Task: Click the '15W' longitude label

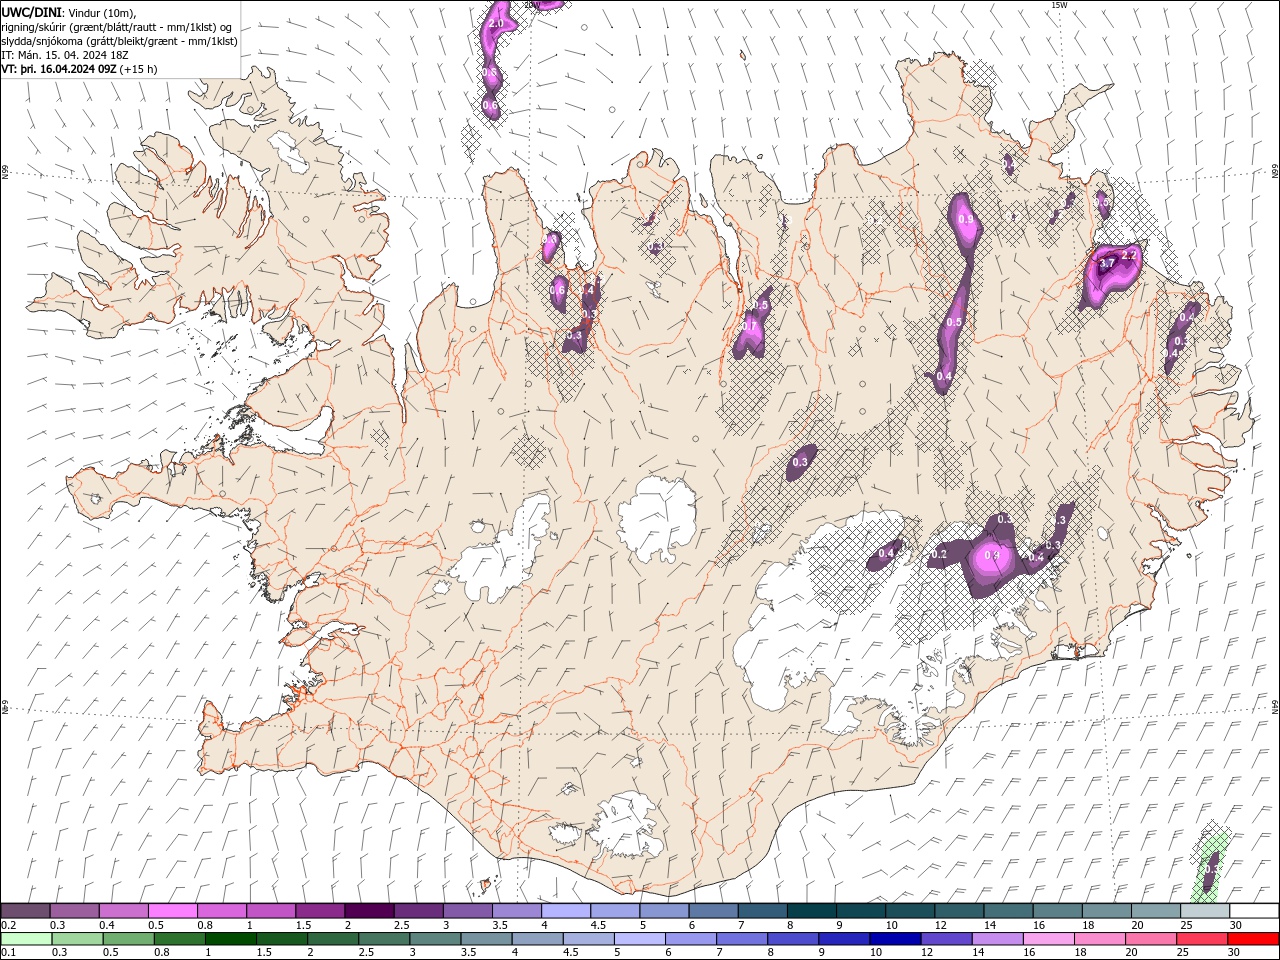Action: [1059, 5]
